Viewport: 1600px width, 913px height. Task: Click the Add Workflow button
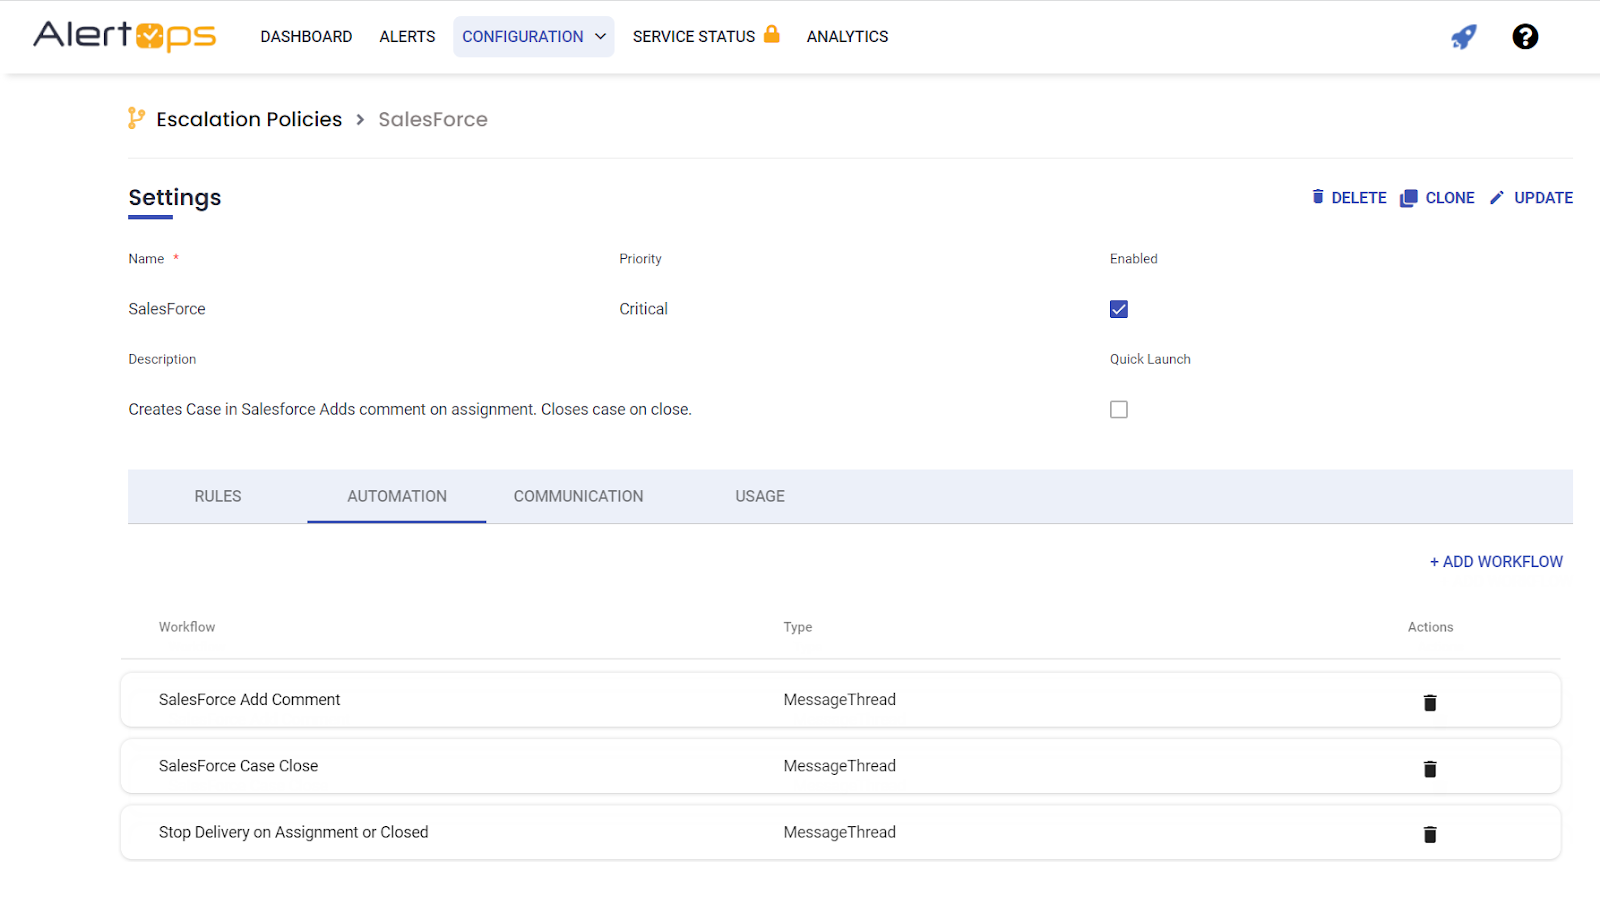point(1495,562)
